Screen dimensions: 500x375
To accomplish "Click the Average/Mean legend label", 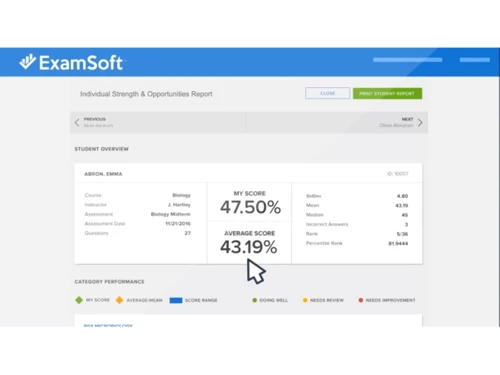I will coord(144,300).
